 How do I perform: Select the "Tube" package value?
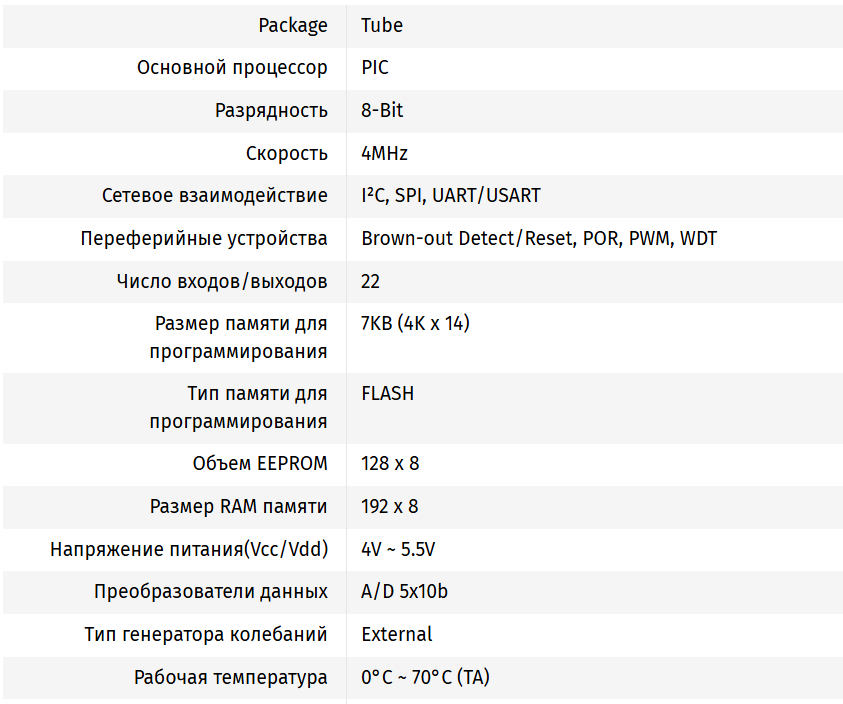click(382, 26)
